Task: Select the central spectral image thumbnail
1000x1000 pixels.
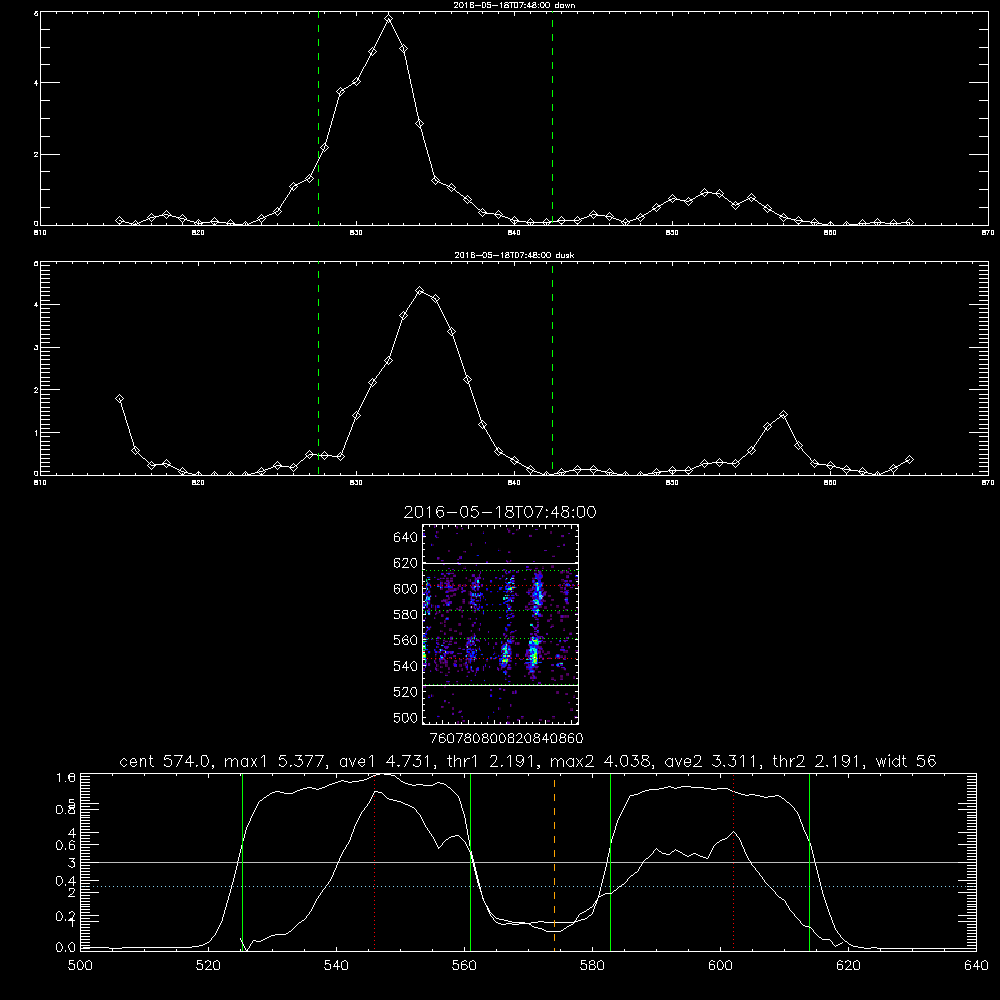Action: (500, 624)
